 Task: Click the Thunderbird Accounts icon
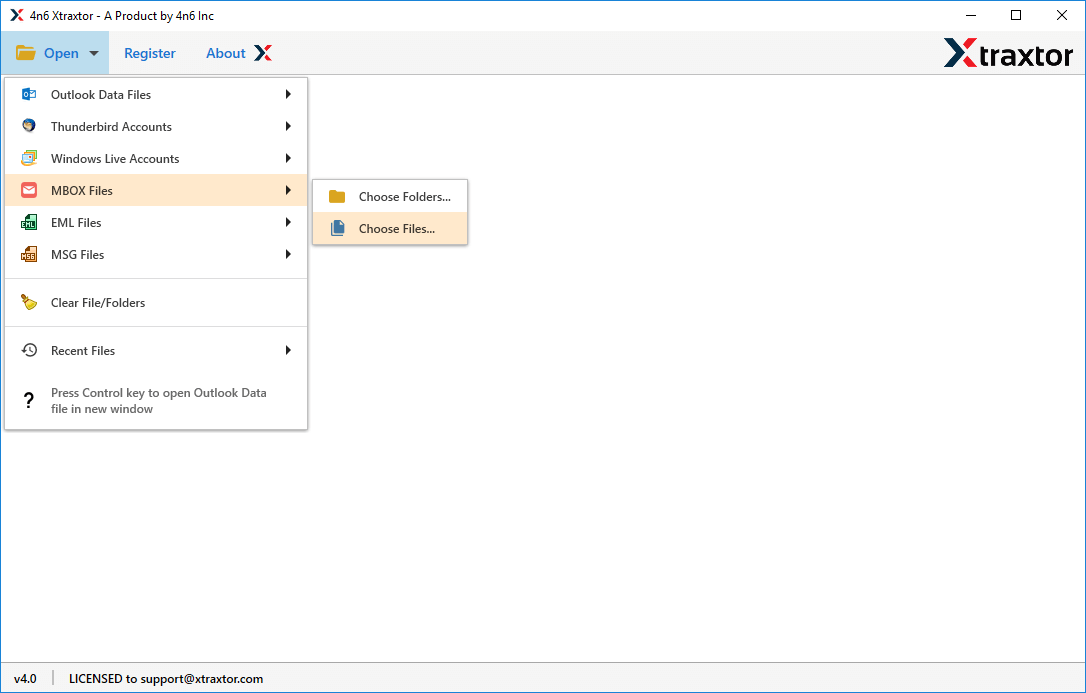(x=29, y=127)
